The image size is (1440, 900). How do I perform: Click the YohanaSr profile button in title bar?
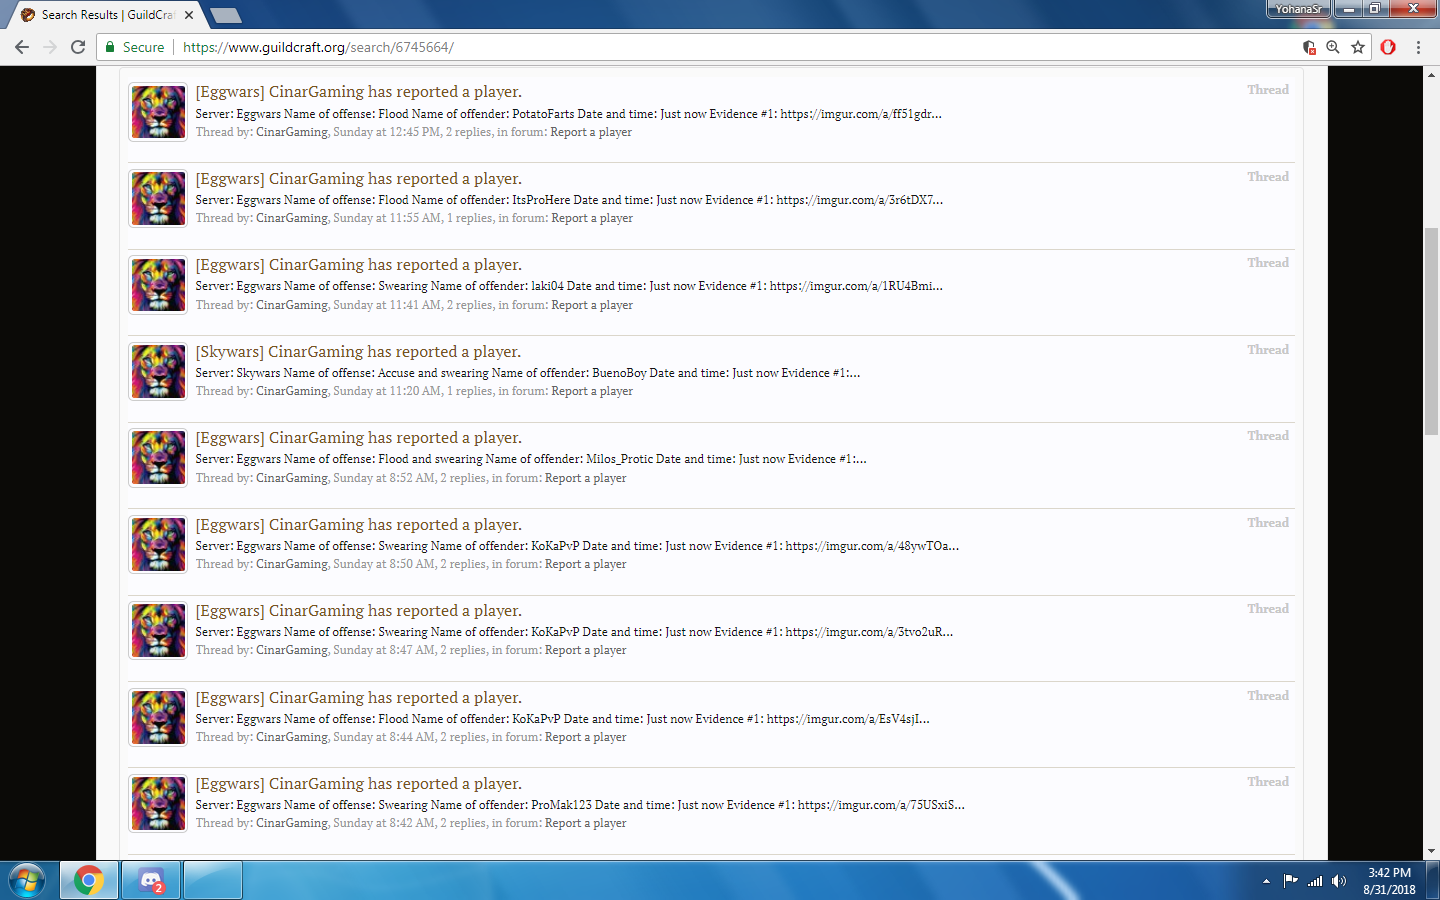pos(1298,9)
